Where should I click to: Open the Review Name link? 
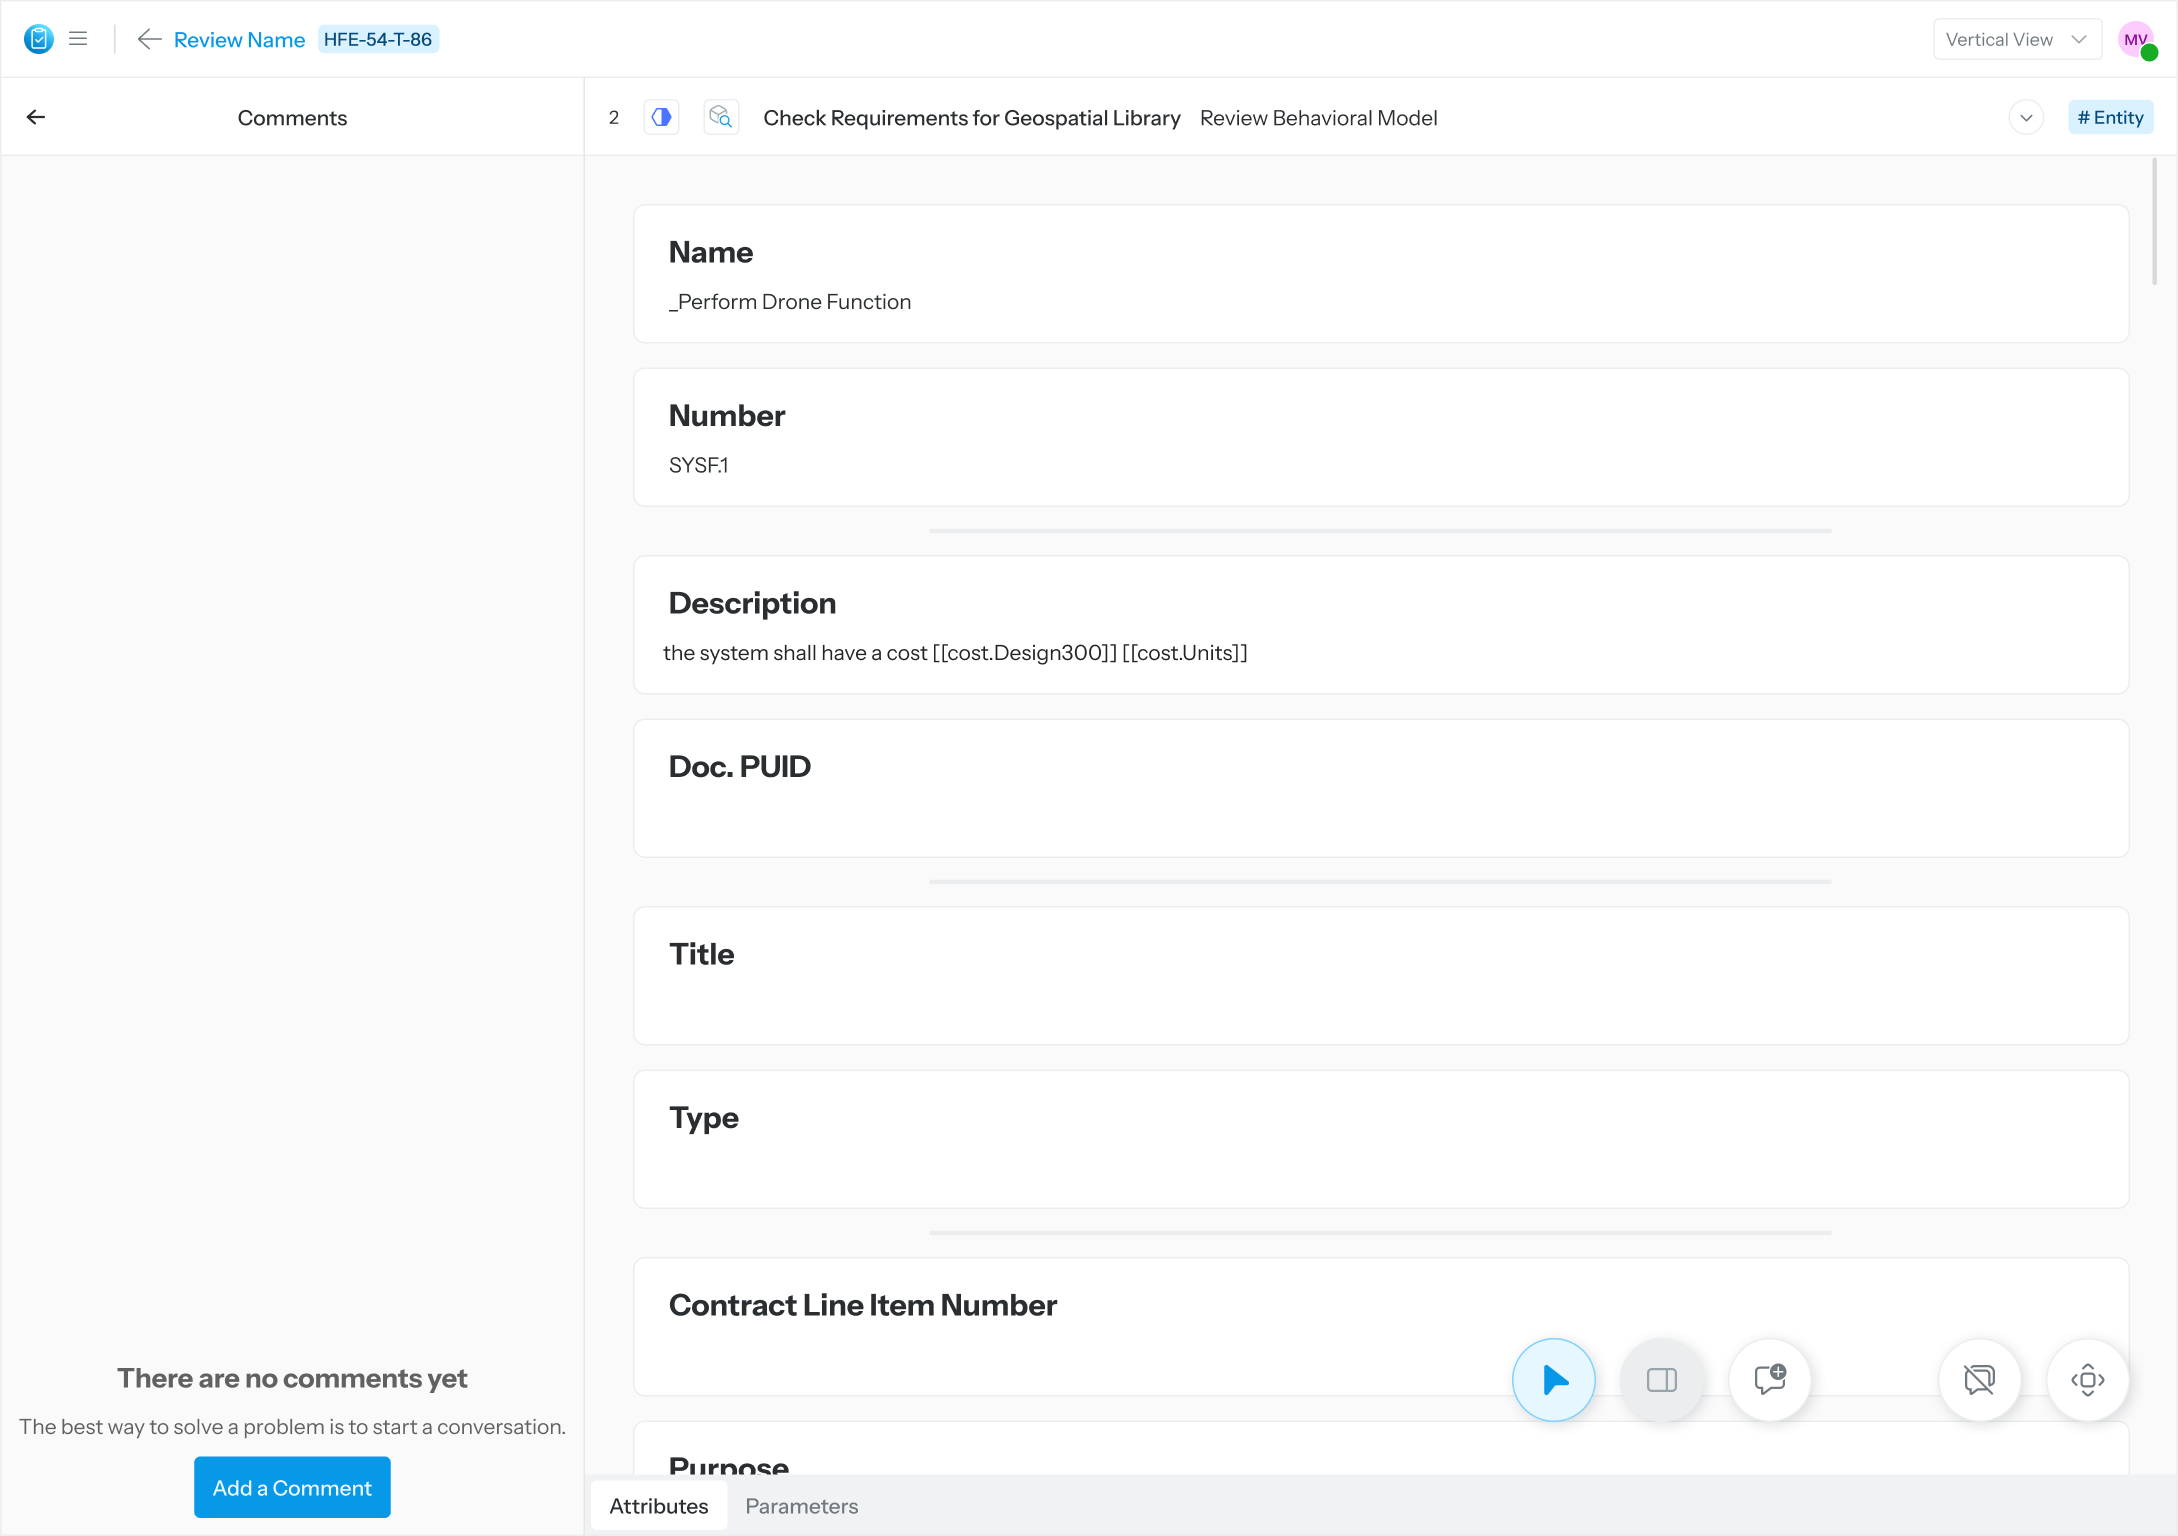click(239, 40)
